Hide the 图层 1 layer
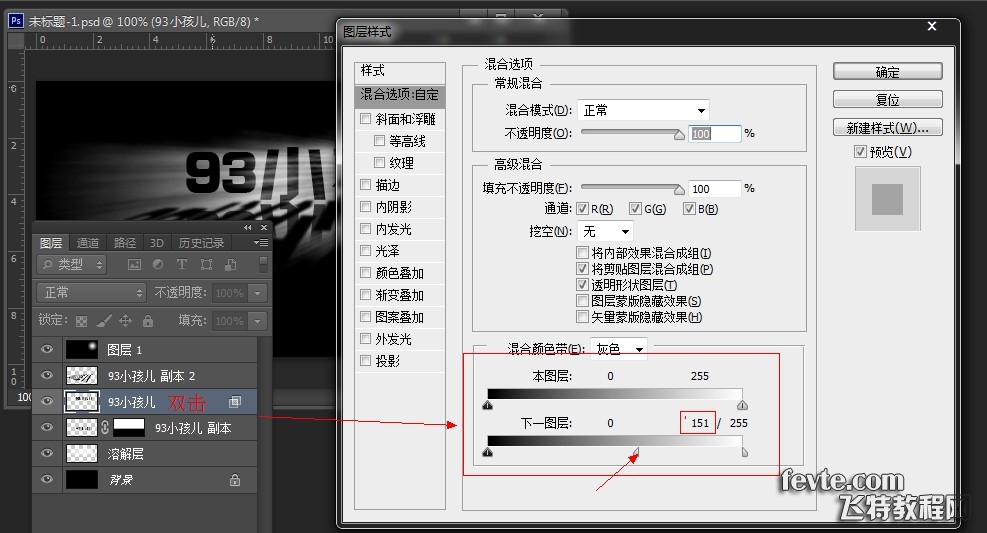987x533 pixels. 46,349
